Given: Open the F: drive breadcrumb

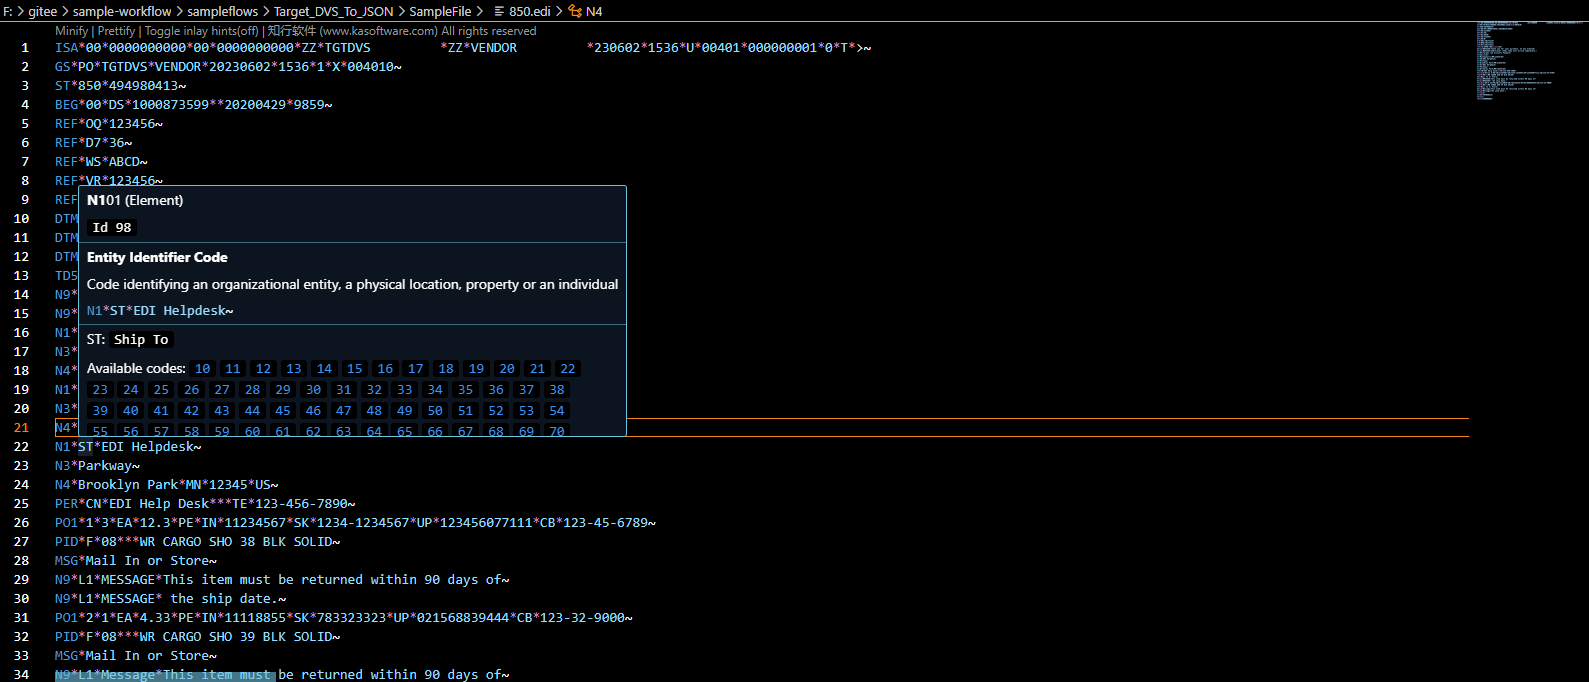Looking at the screenshot, I should (8, 11).
